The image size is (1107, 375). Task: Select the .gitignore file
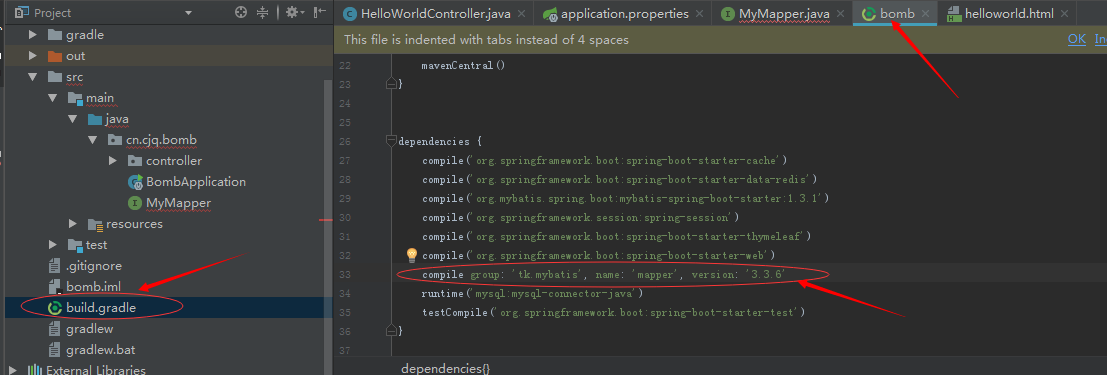tap(94, 266)
